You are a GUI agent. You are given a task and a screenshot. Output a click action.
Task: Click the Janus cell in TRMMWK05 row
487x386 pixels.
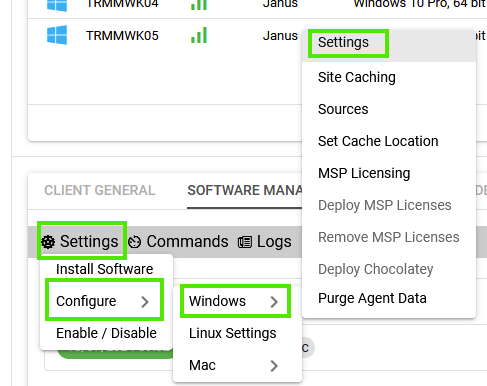coord(280,36)
